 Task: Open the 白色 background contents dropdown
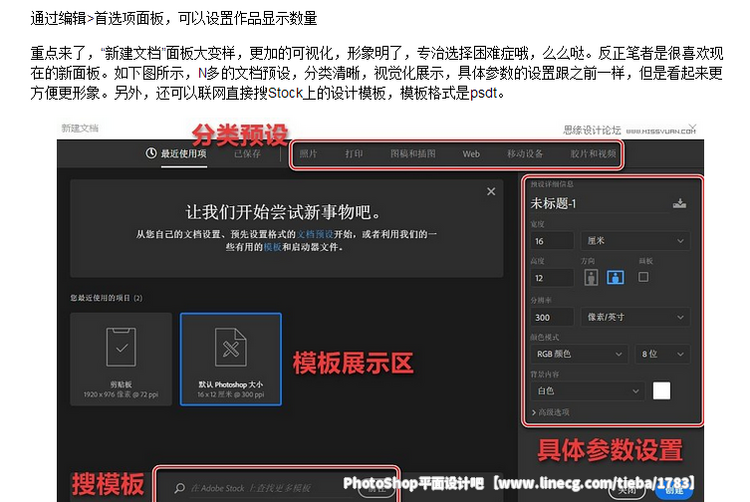tap(587, 391)
